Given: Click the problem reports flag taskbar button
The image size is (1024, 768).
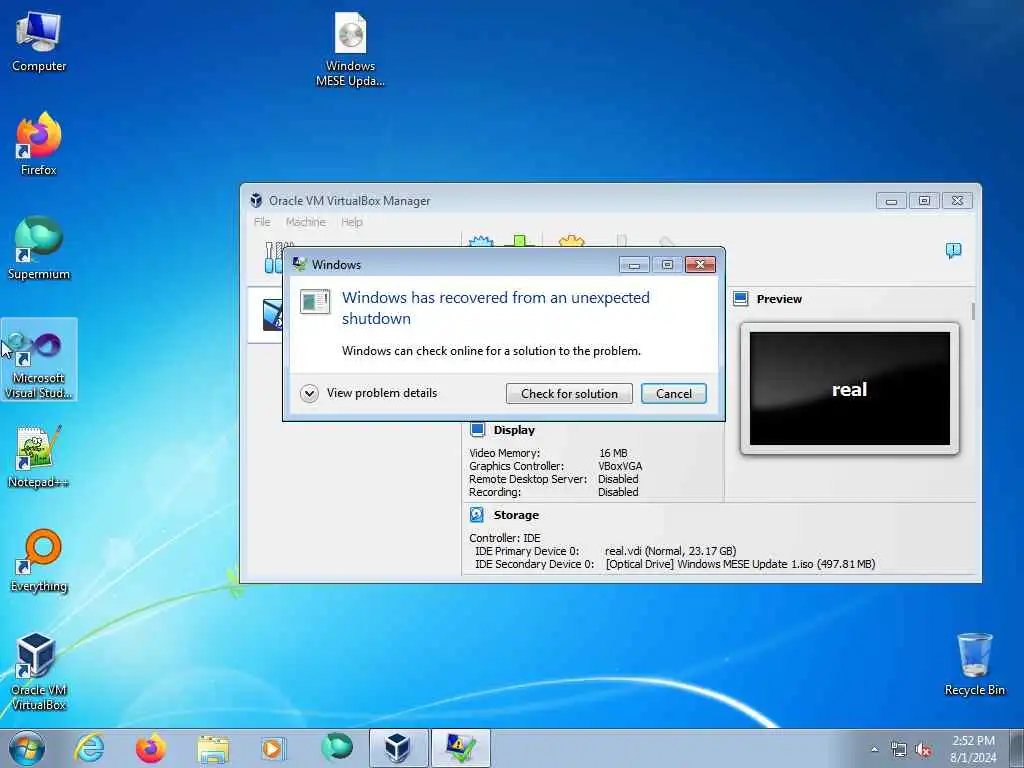Looking at the screenshot, I should point(461,748).
